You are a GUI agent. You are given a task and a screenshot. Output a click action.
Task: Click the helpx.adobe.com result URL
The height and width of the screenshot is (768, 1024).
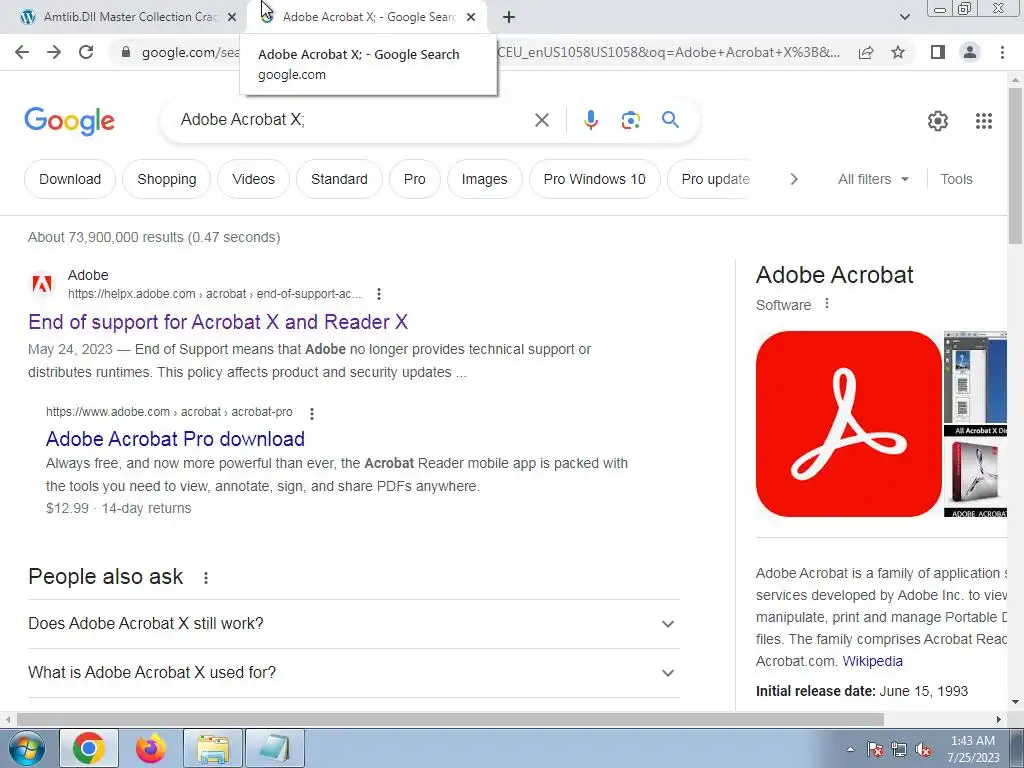tap(214, 294)
